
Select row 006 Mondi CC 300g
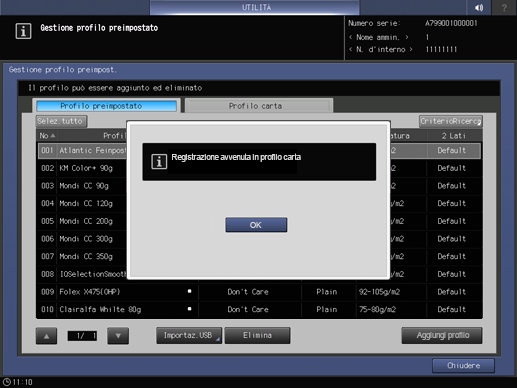(x=259, y=239)
